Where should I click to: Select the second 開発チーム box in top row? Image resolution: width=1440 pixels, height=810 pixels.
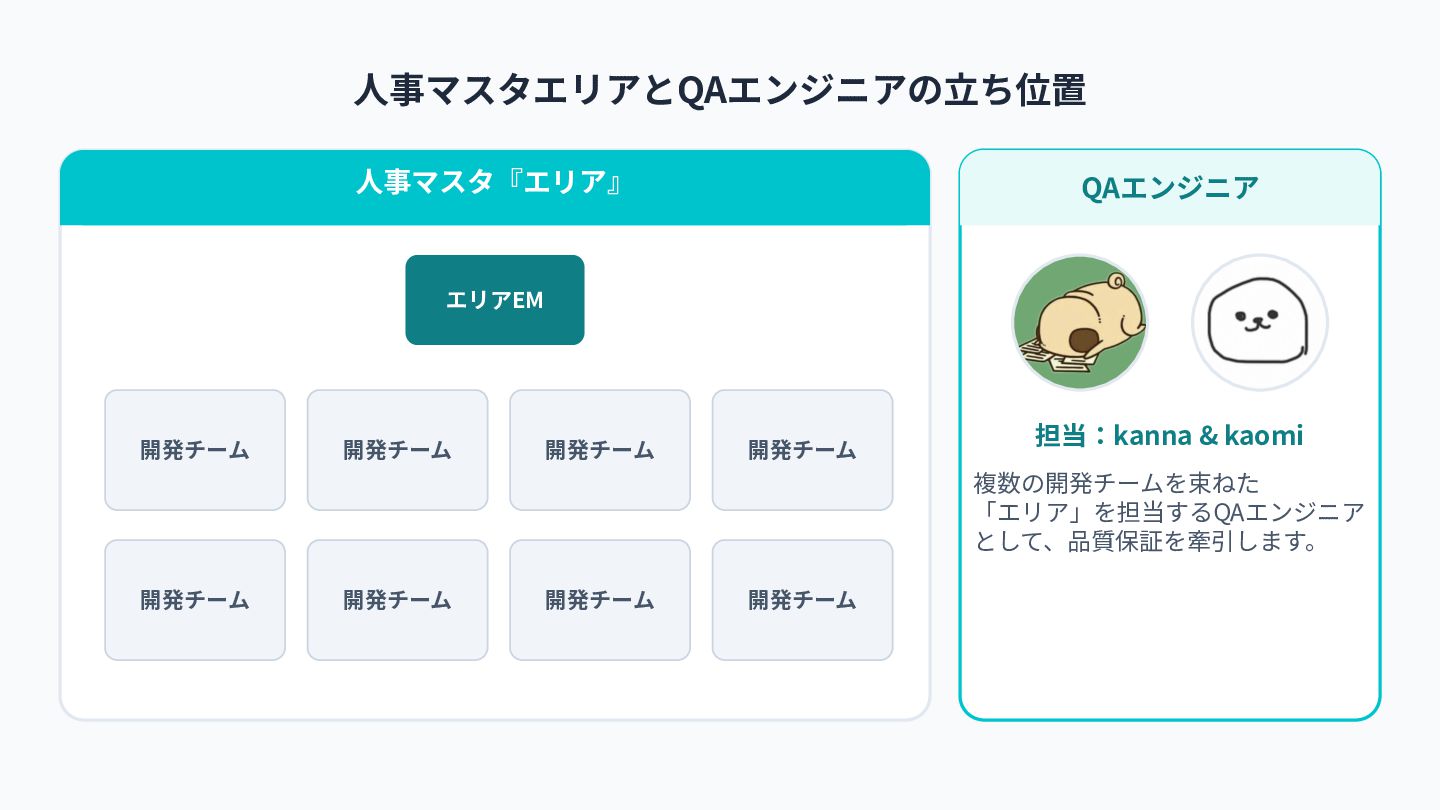click(397, 450)
